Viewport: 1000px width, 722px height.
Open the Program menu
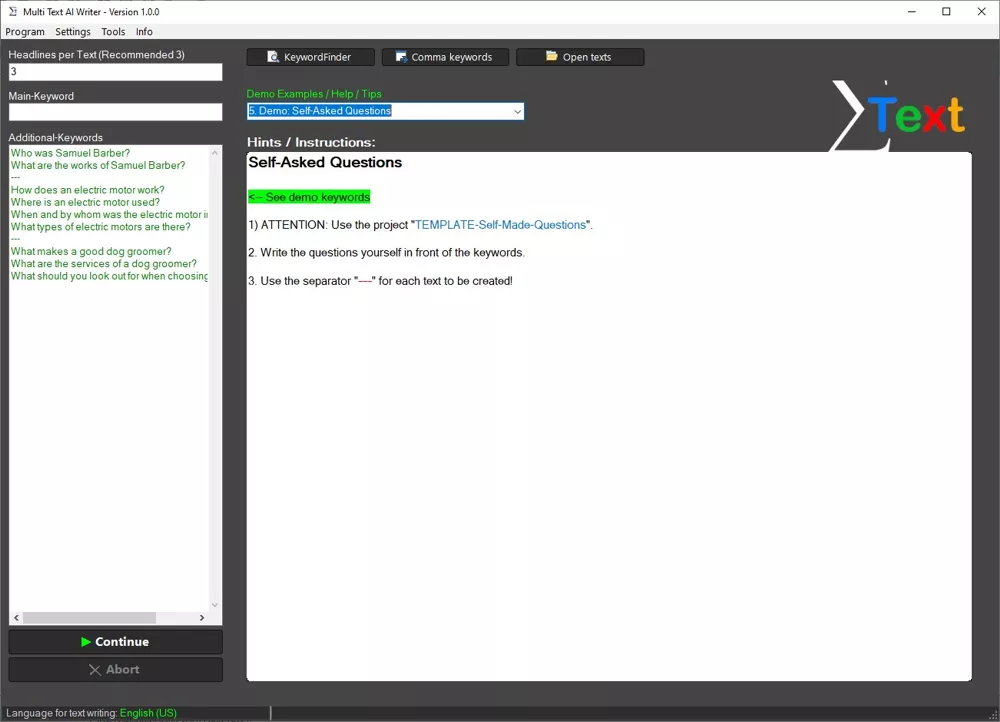[25, 31]
